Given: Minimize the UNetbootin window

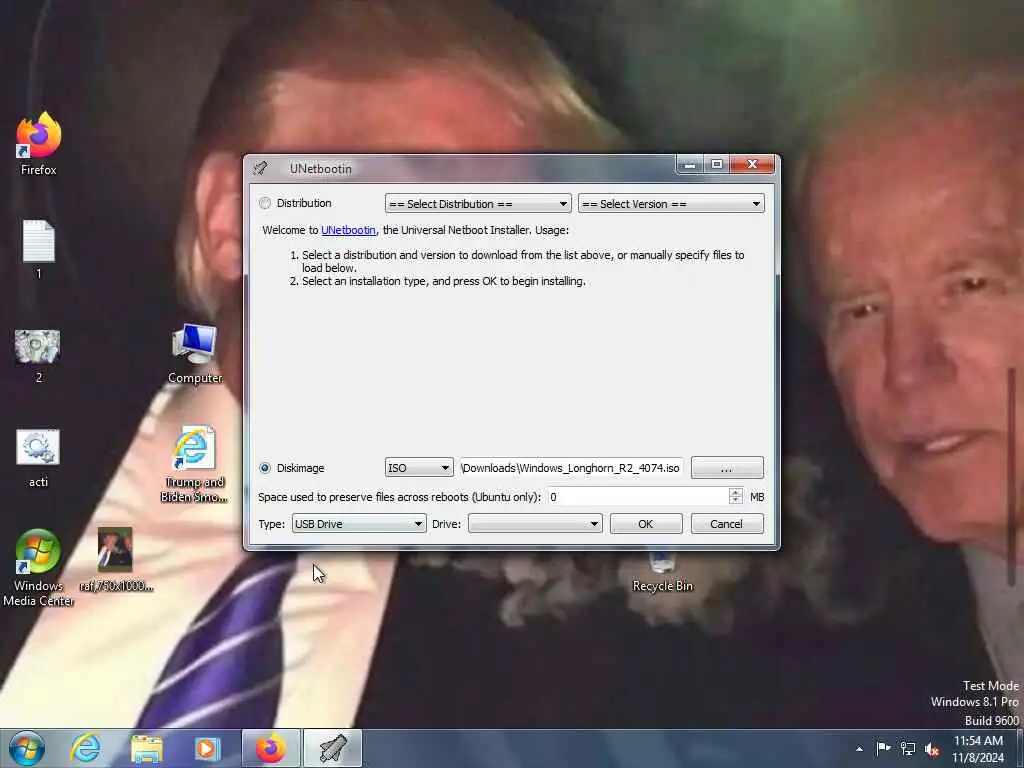Looking at the screenshot, I should 690,165.
